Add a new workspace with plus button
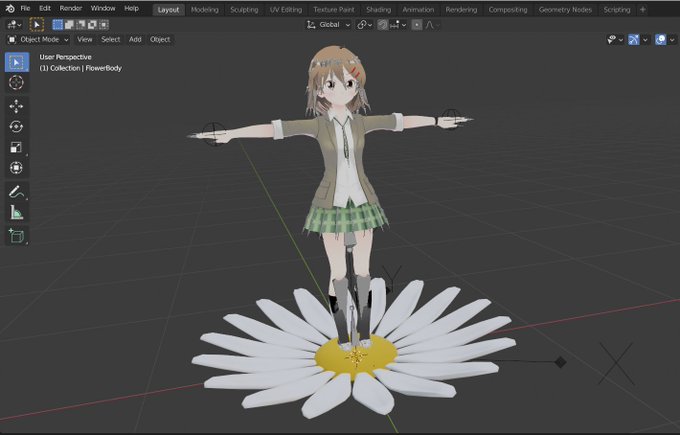 coord(643,10)
